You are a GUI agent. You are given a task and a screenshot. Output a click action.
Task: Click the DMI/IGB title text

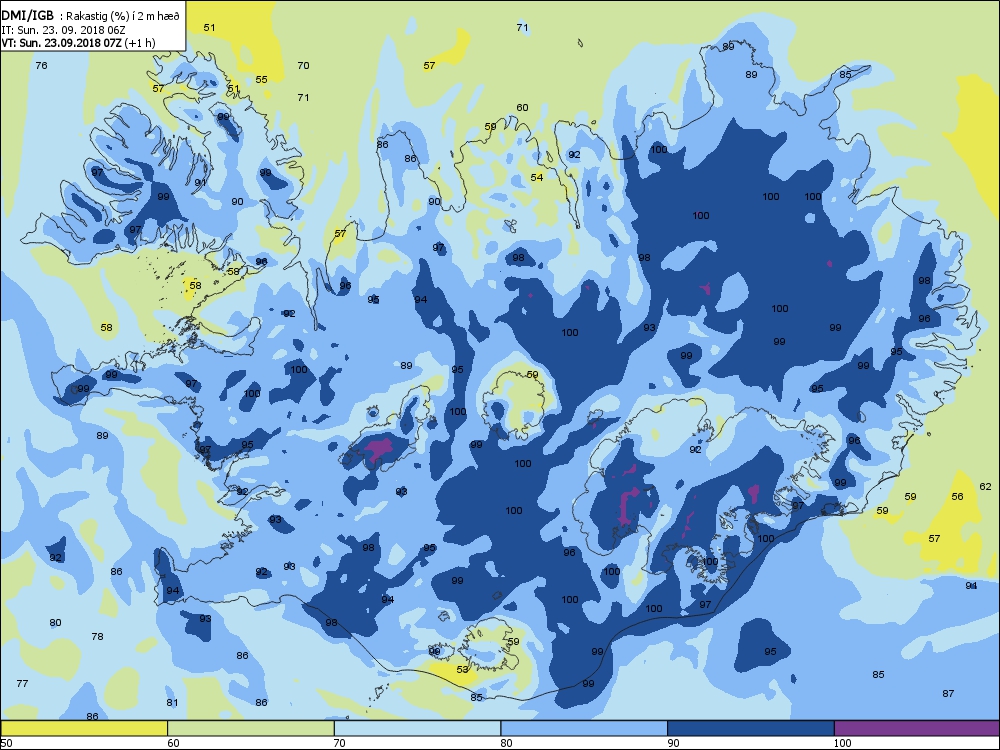coord(27,16)
